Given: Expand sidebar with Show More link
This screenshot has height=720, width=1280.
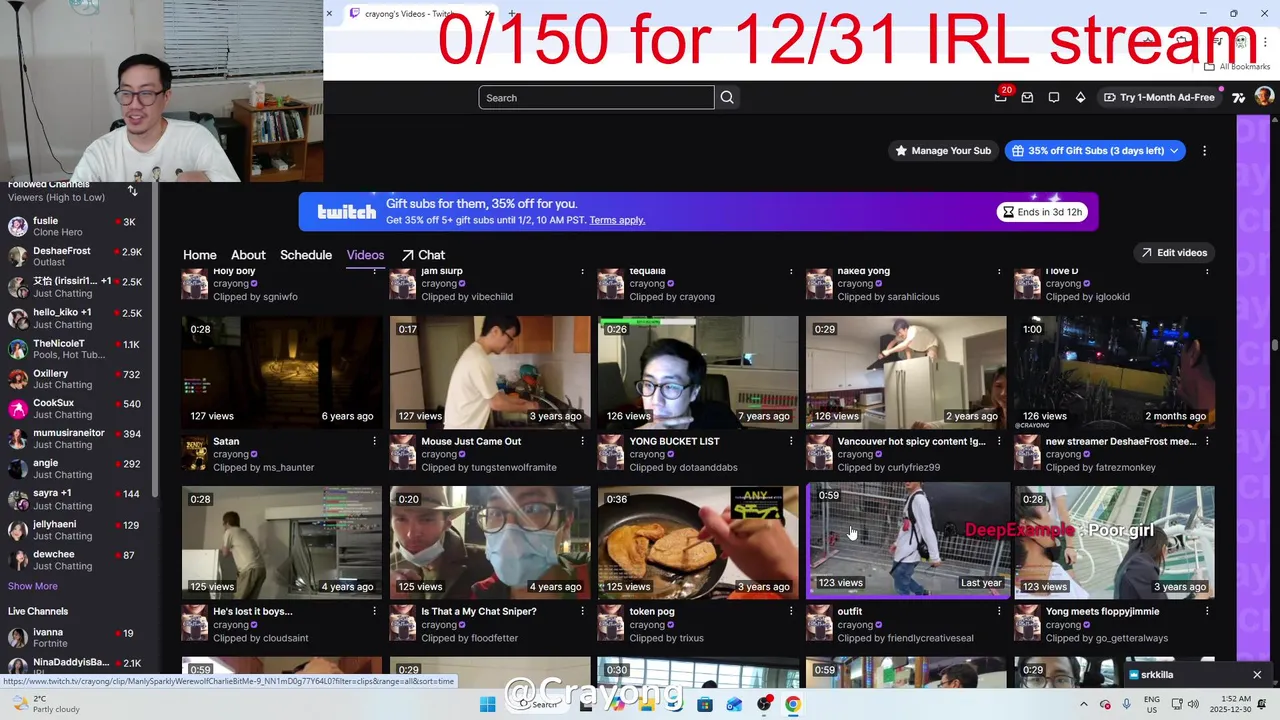Looking at the screenshot, I should [32, 586].
